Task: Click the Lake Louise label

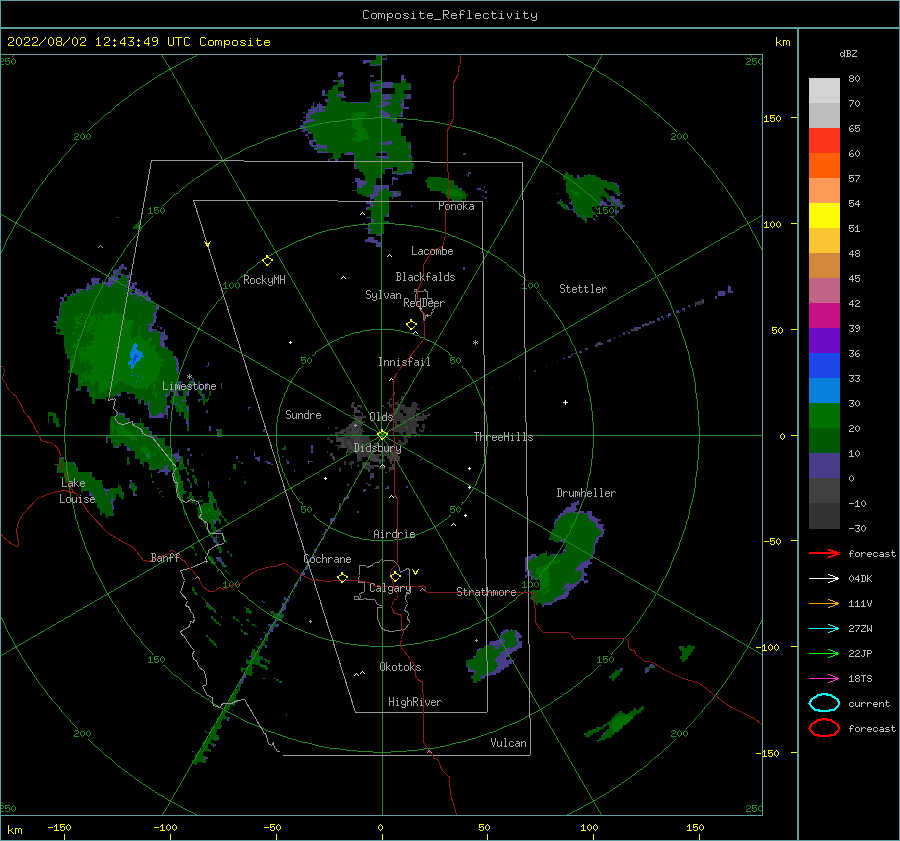Action: click(x=77, y=491)
